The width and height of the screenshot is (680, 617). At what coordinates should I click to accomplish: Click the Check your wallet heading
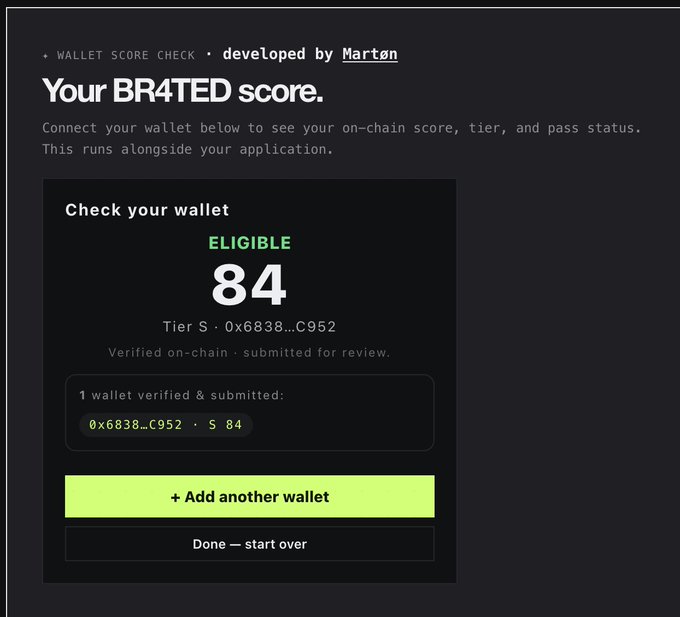click(147, 210)
